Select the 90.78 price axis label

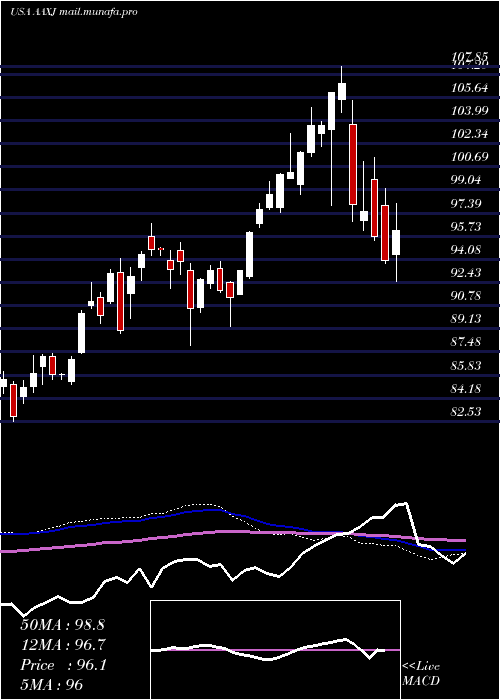(466, 296)
